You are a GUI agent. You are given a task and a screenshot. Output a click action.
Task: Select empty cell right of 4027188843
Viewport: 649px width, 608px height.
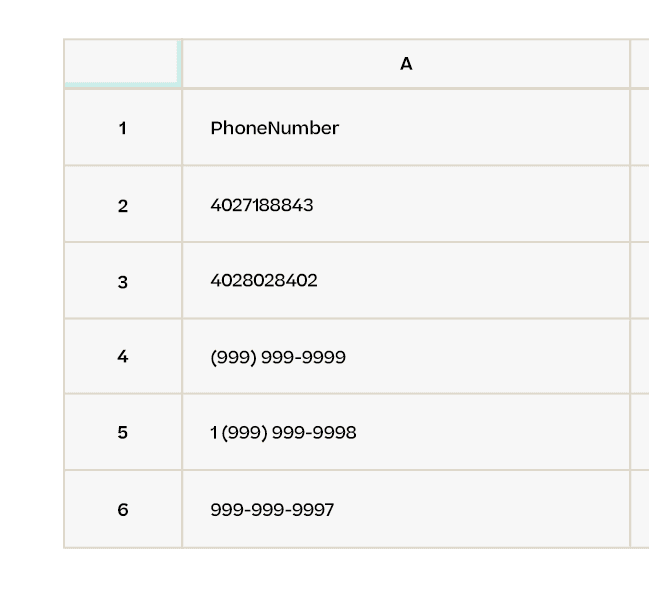(x=640, y=205)
